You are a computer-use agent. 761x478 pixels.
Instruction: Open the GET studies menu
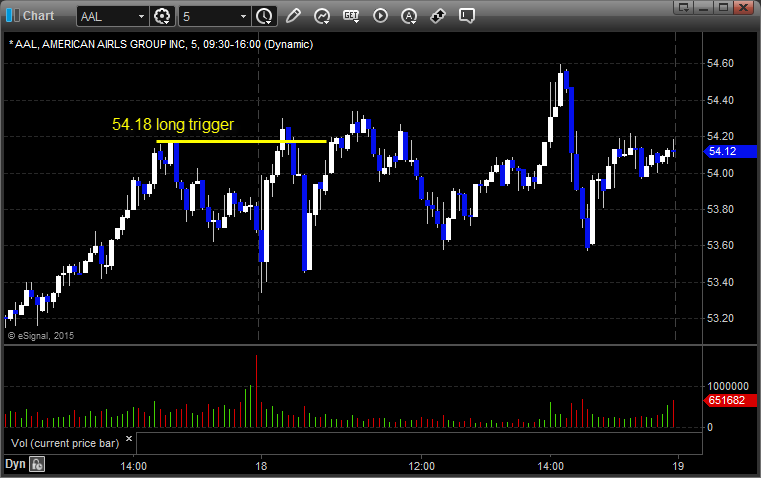(351, 16)
